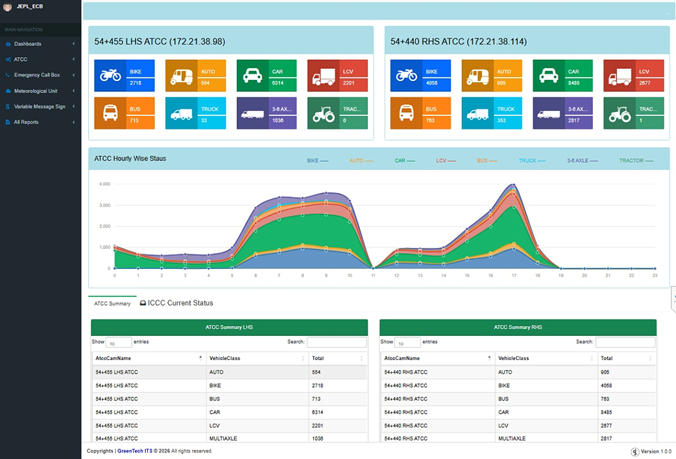Click the bus icon in LHS ATCC panel
The height and width of the screenshot is (459, 676).
coord(110,113)
